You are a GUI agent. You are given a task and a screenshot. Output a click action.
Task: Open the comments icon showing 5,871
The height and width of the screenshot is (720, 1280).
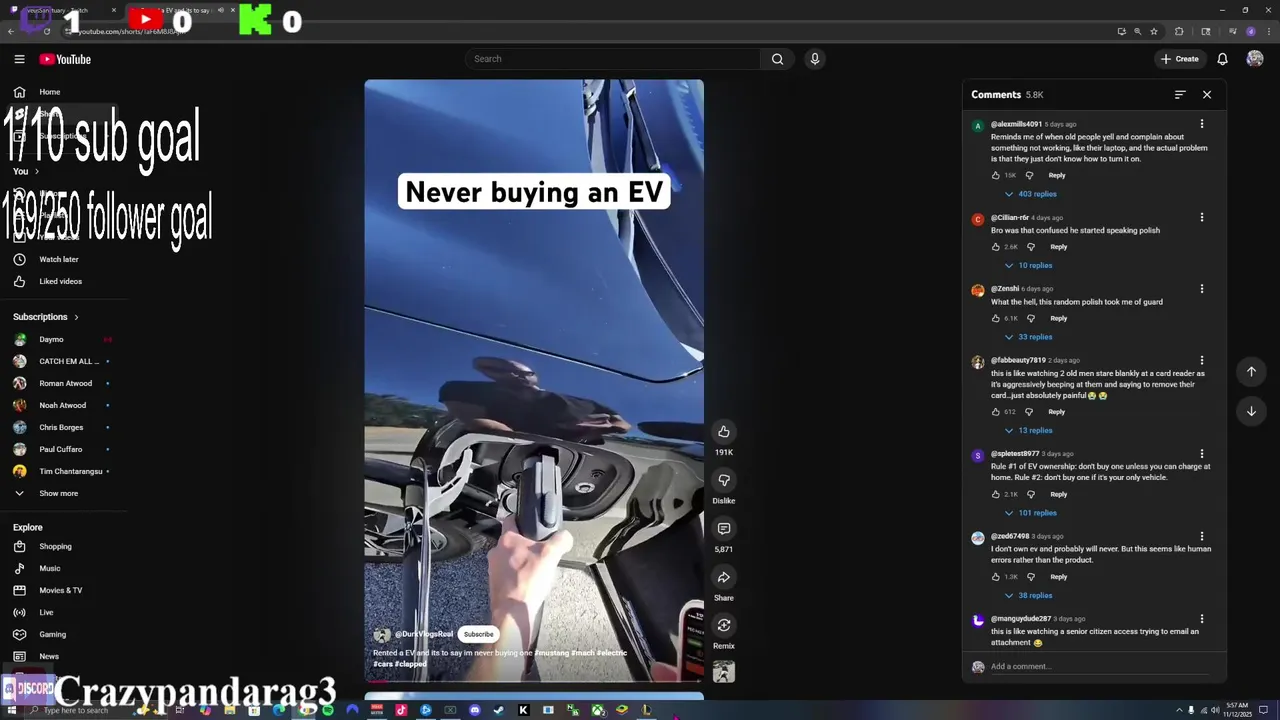[724, 528]
